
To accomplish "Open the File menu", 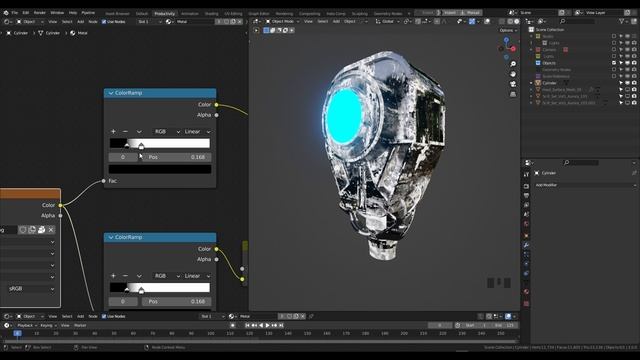I will [x=15, y=13].
